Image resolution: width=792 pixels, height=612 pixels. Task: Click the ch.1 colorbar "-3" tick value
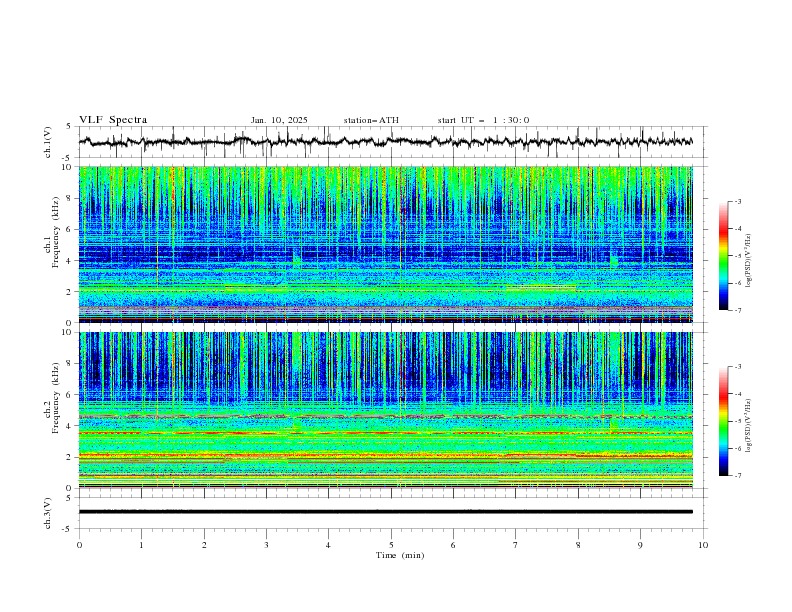738,201
